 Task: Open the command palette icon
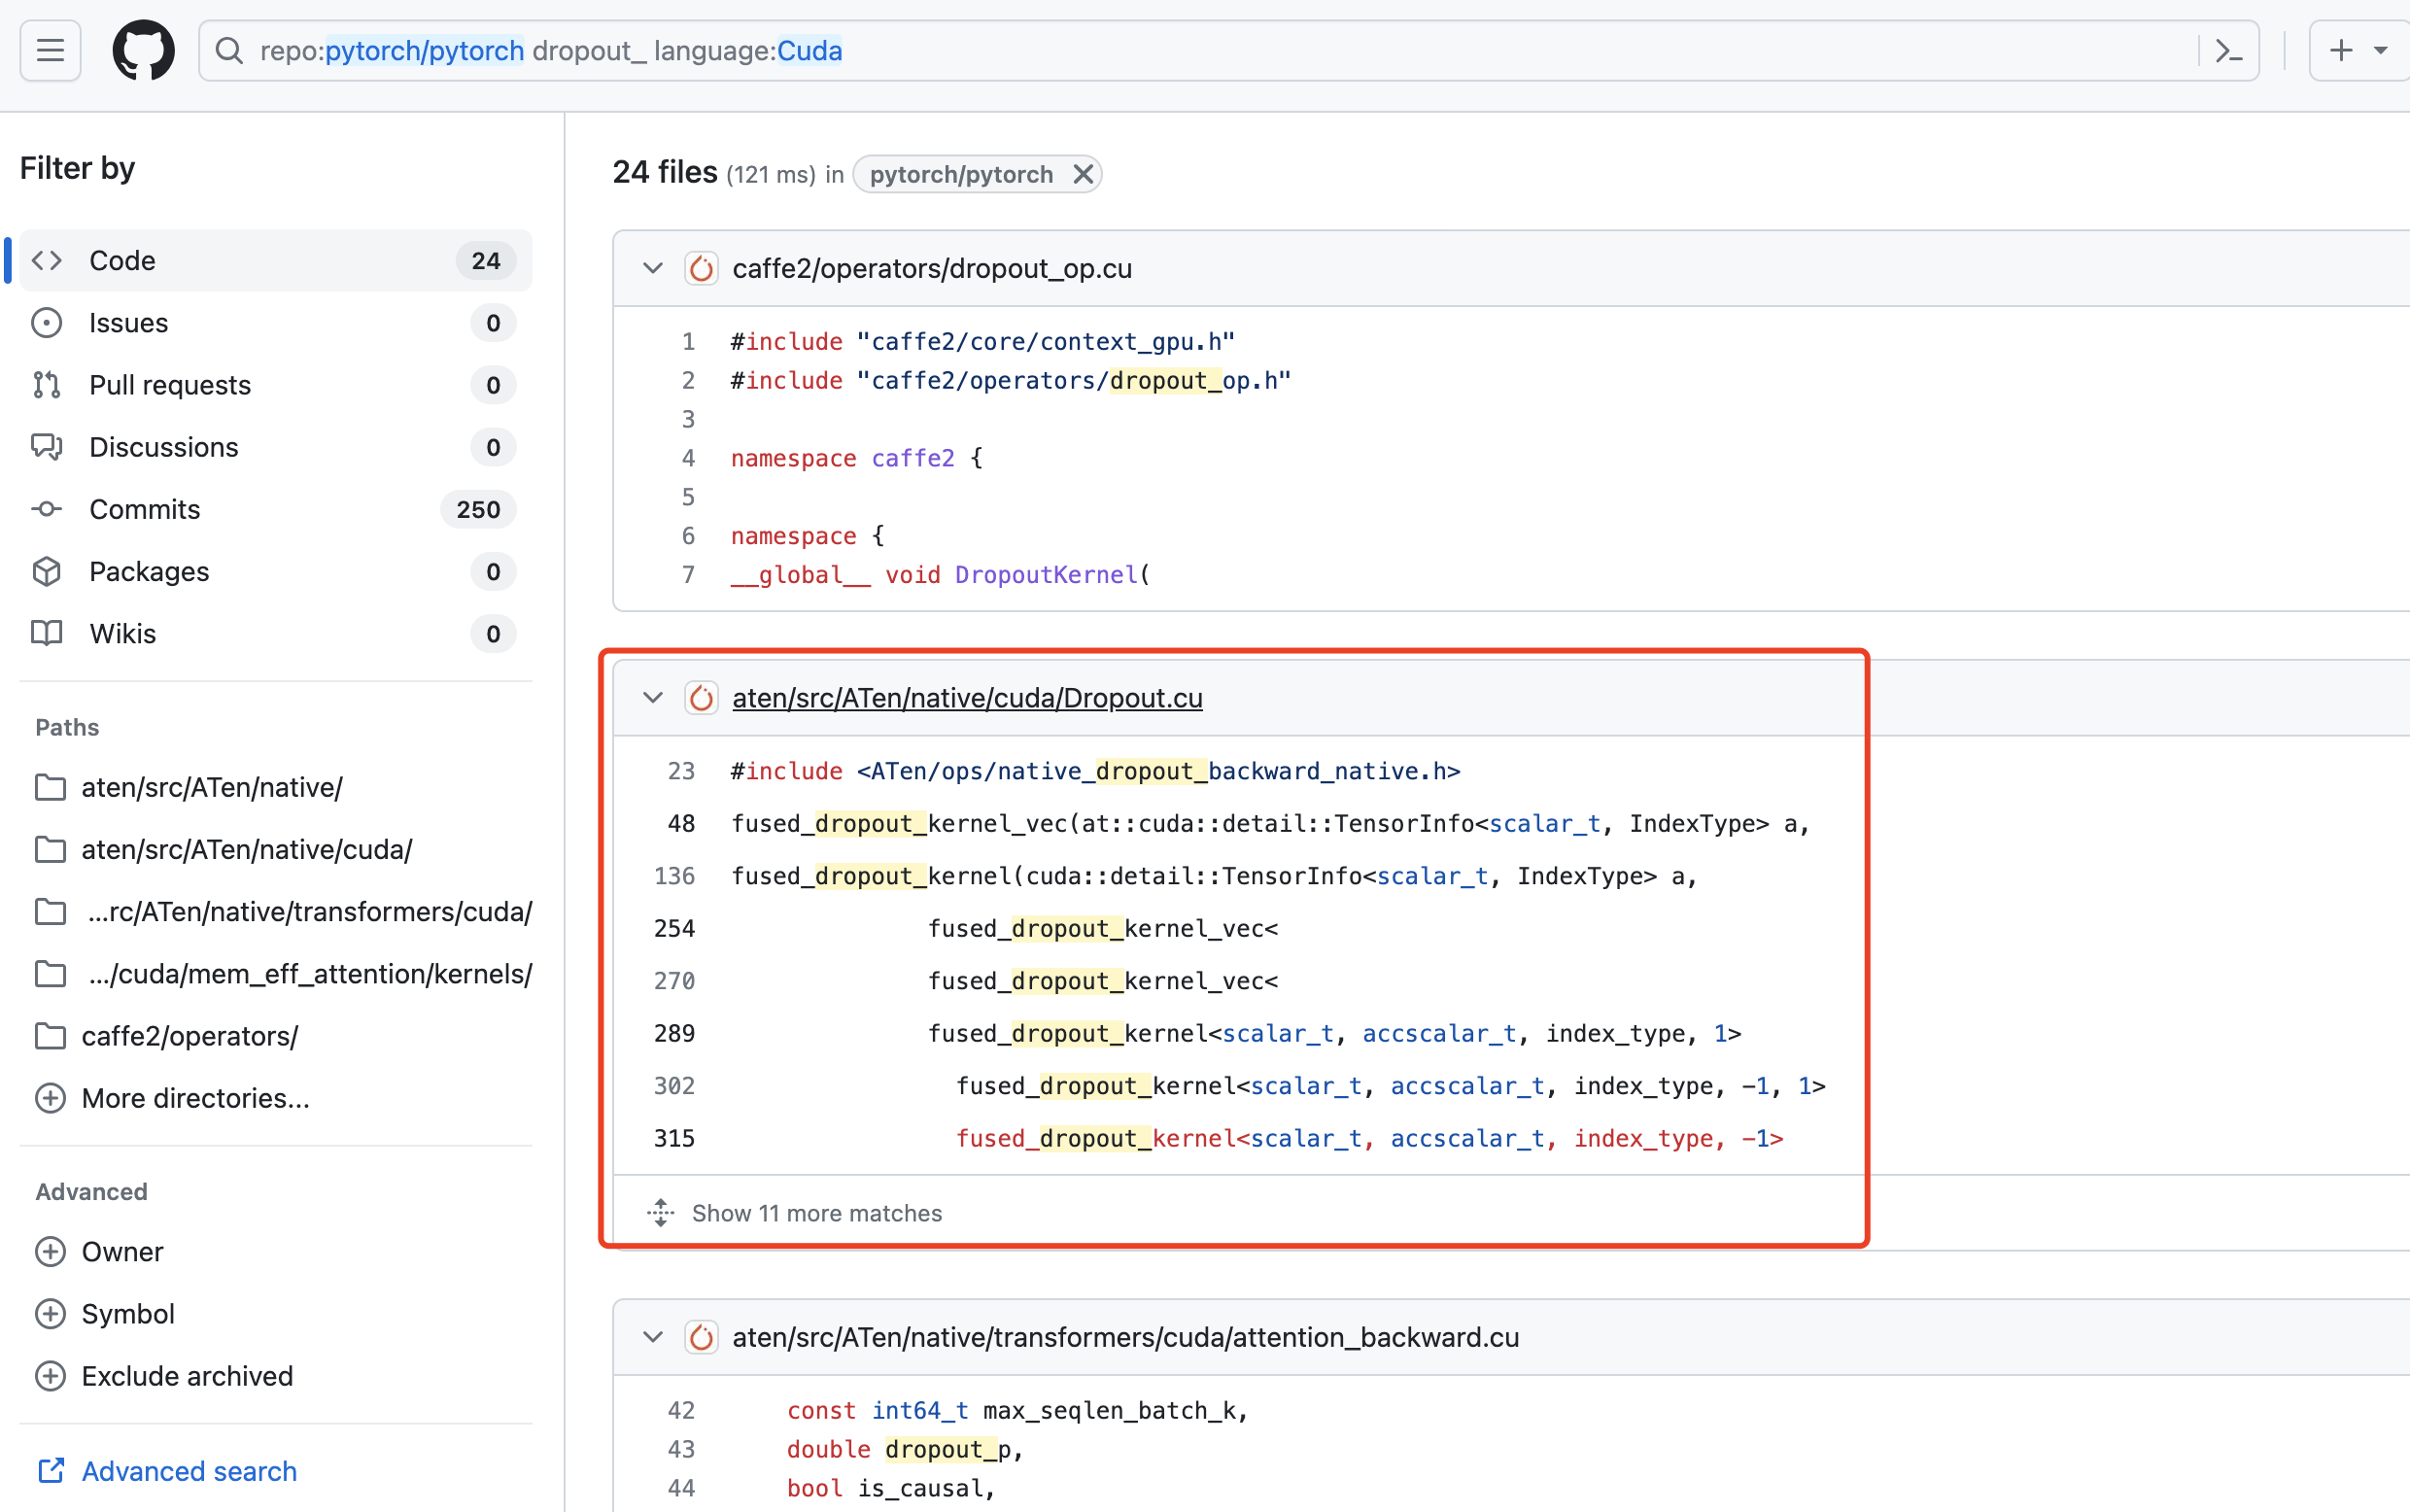[2229, 50]
